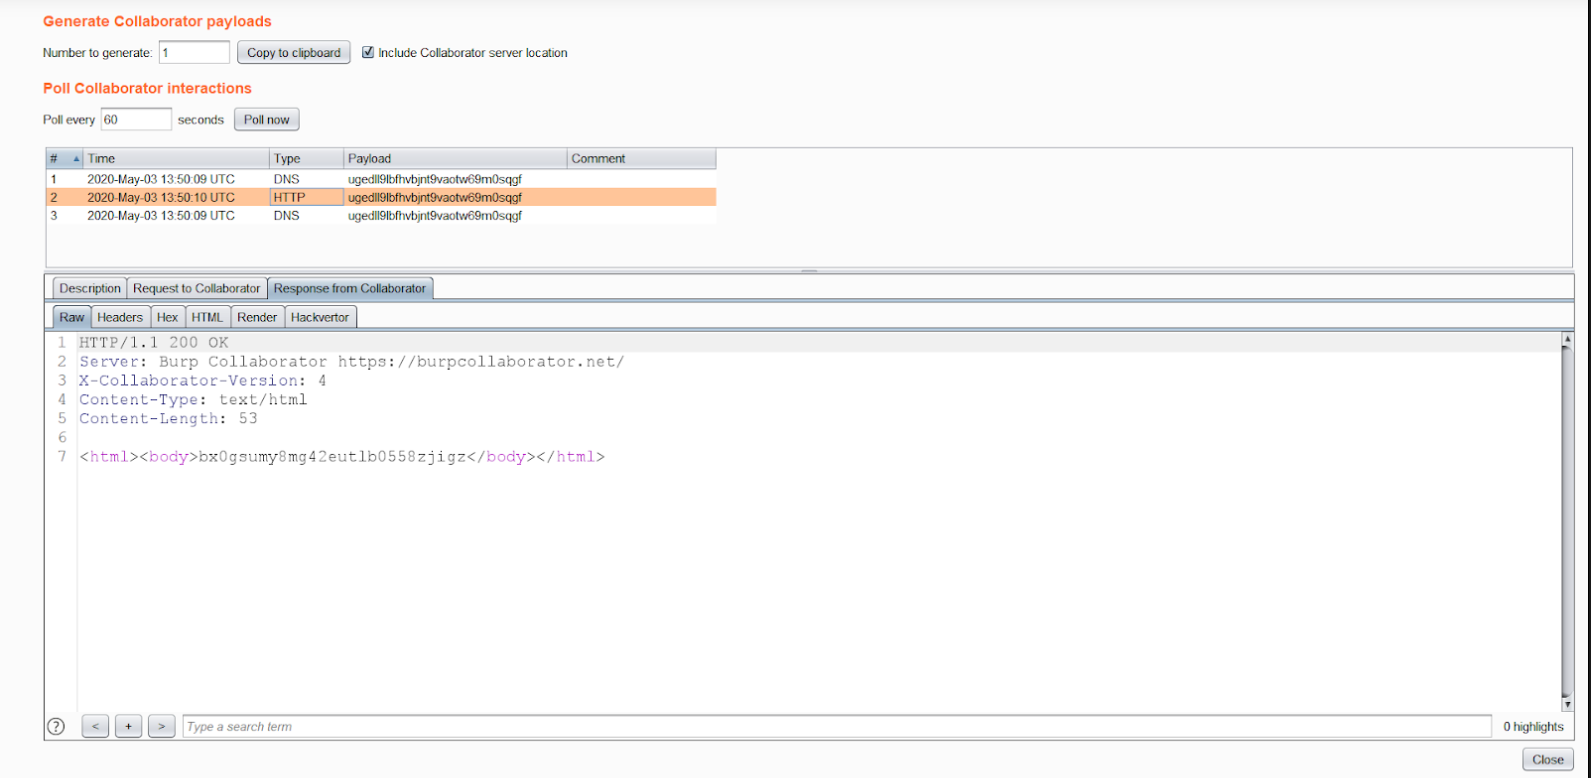Click the Poll Collaborator interactions heading
Screen dimensions: 1591x778
(147, 88)
